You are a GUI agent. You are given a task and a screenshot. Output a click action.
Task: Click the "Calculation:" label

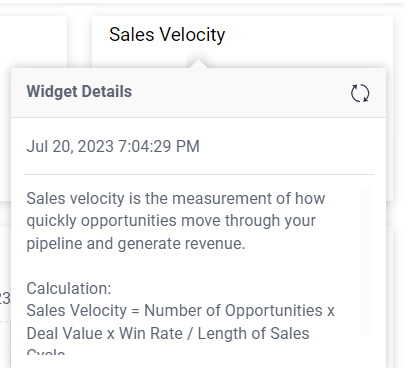click(x=69, y=288)
